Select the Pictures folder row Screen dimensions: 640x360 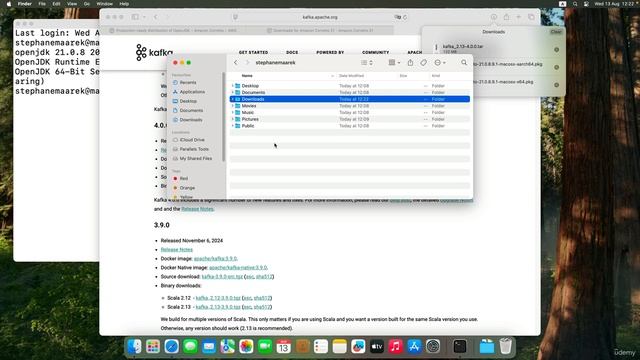click(350, 119)
